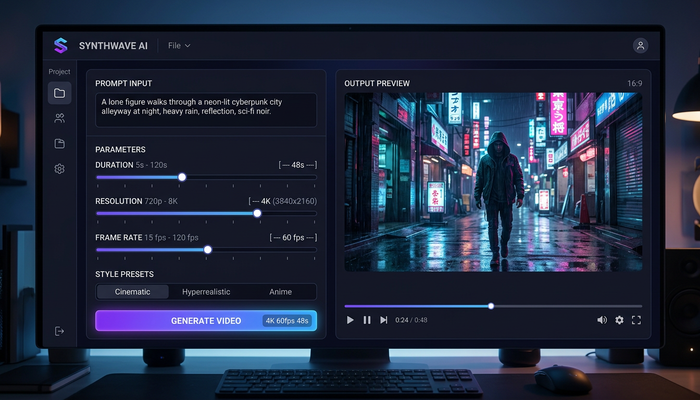700x400 pixels.
Task: Play the preview video
Action: (350, 320)
